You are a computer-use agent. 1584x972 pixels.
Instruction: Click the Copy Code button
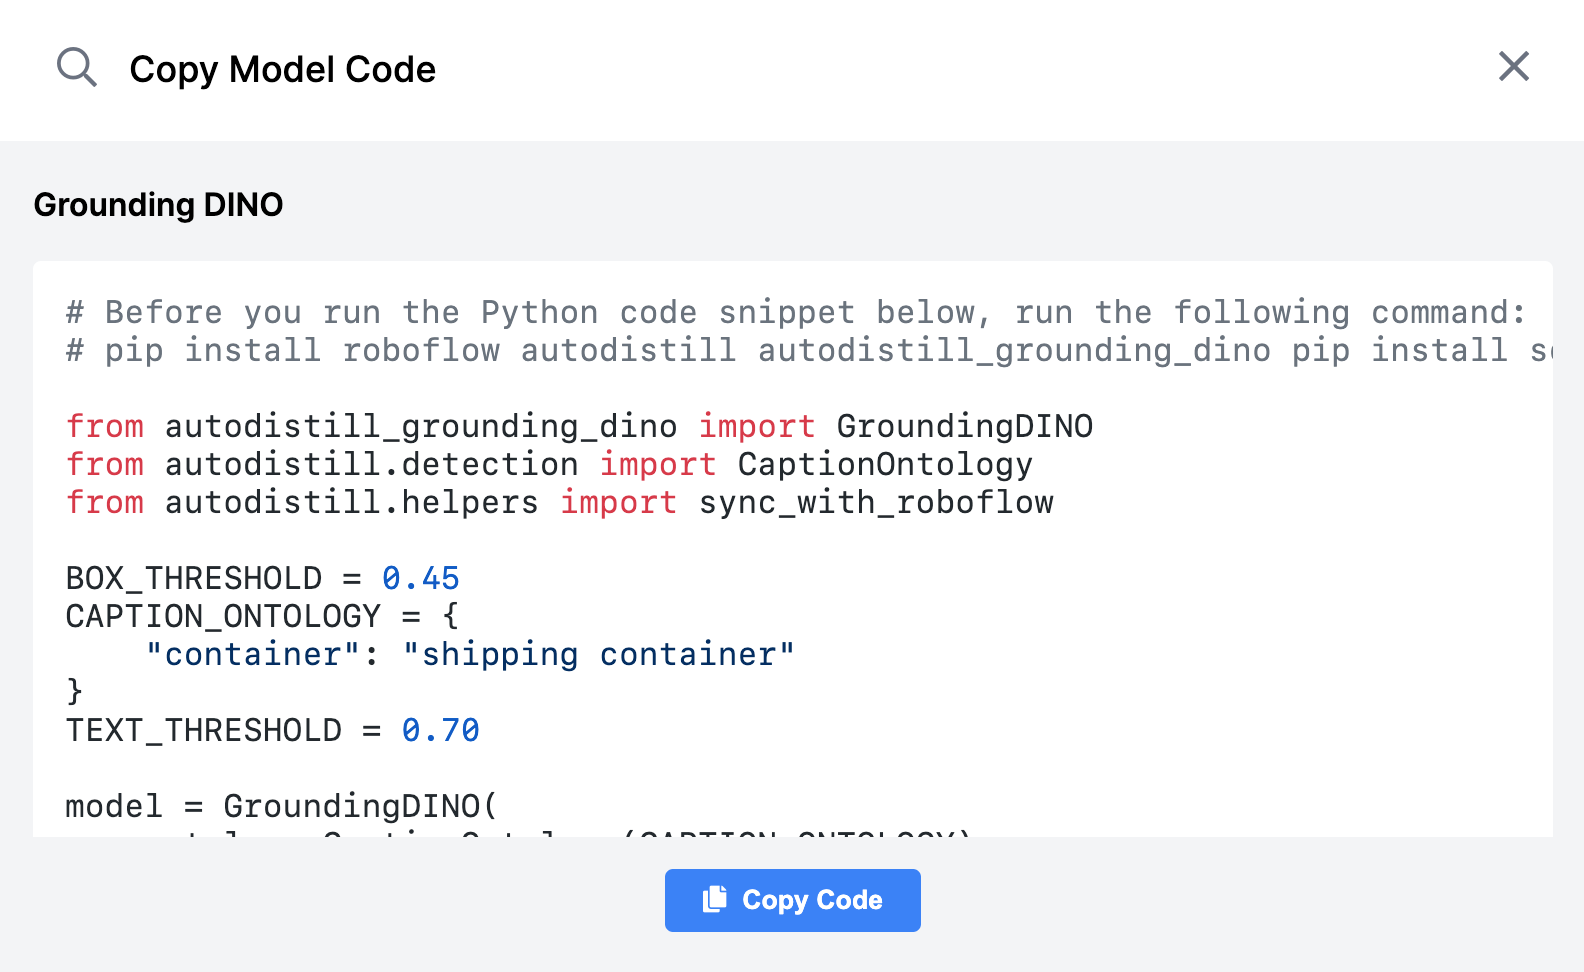(792, 900)
